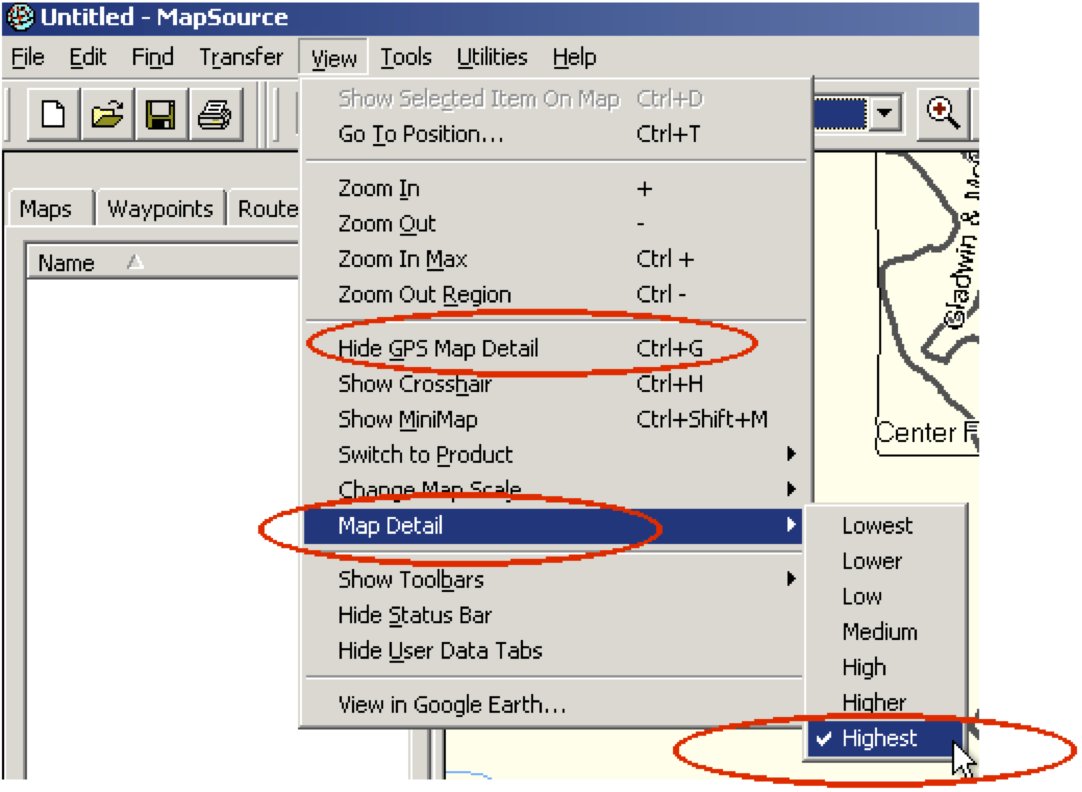Set map detail to Higher
1082x792 pixels.
pyautogui.click(x=886, y=702)
